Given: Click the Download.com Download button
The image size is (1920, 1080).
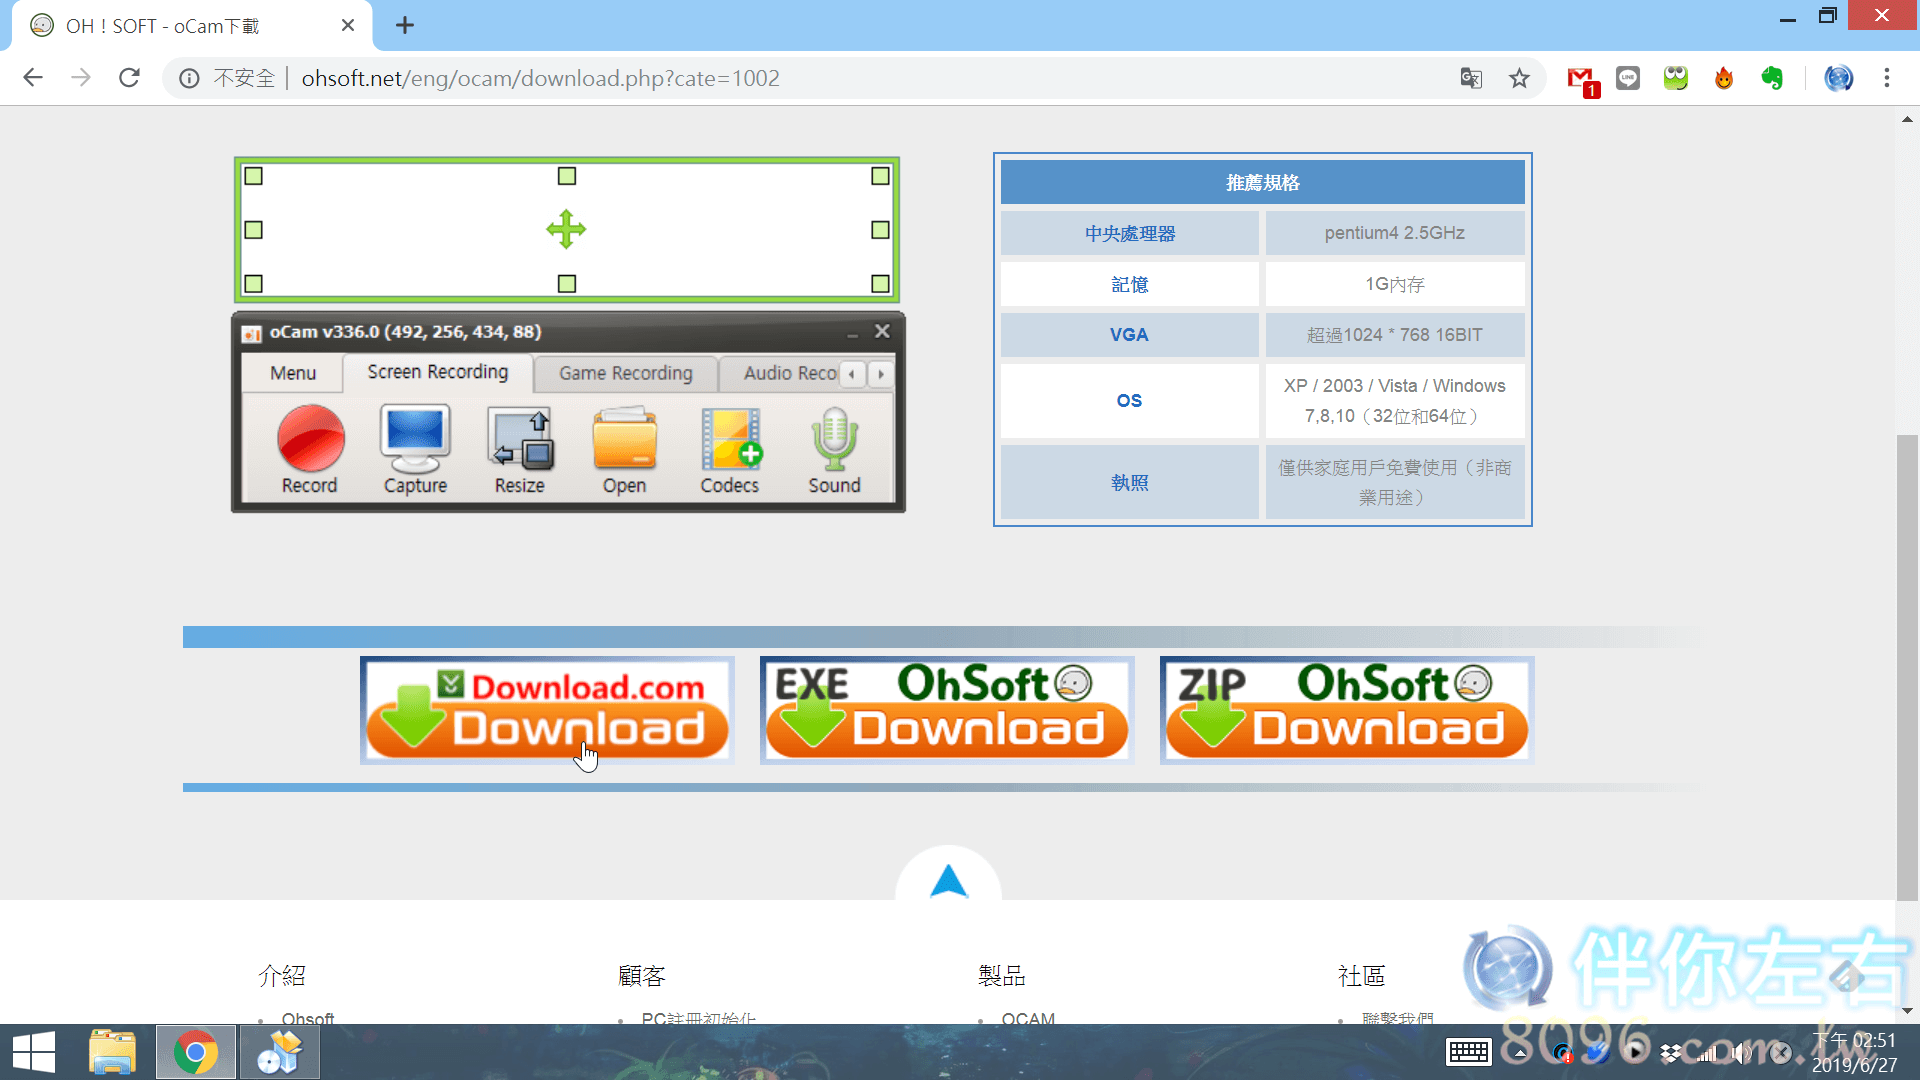Looking at the screenshot, I should point(547,710).
